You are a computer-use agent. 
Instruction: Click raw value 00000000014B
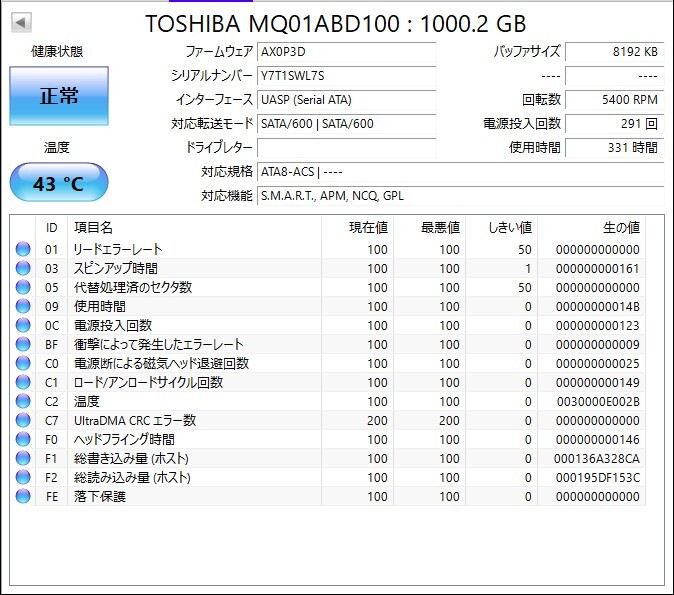[x=597, y=307]
